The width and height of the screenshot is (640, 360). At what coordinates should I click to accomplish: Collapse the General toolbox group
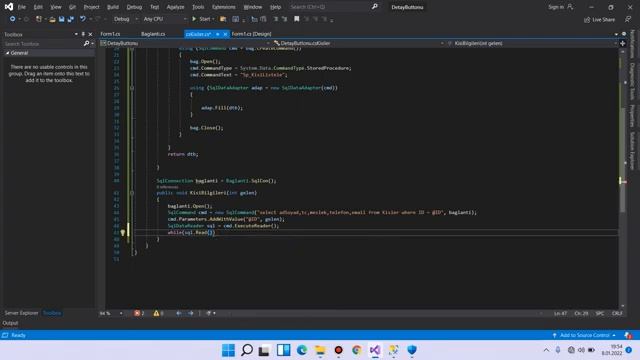click(x=7, y=53)
